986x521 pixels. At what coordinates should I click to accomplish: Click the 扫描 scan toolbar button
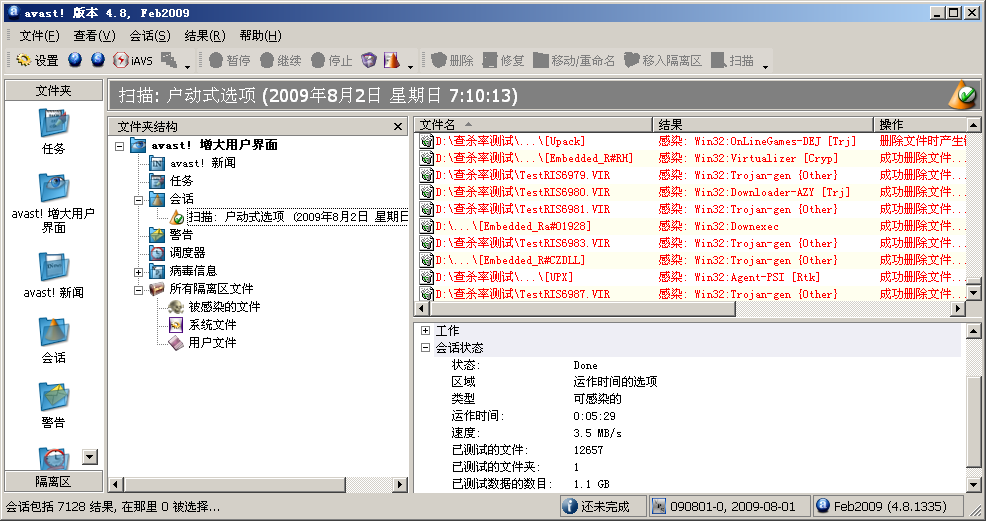(x=733, y=60)
